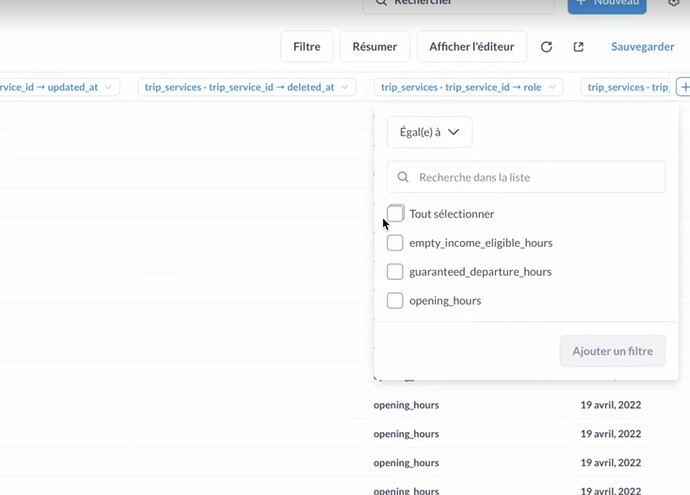Tick the empty_income_eligible_hours checkbox
The width and height of the screenshot is (690, 495).
[x=395, y=242]
